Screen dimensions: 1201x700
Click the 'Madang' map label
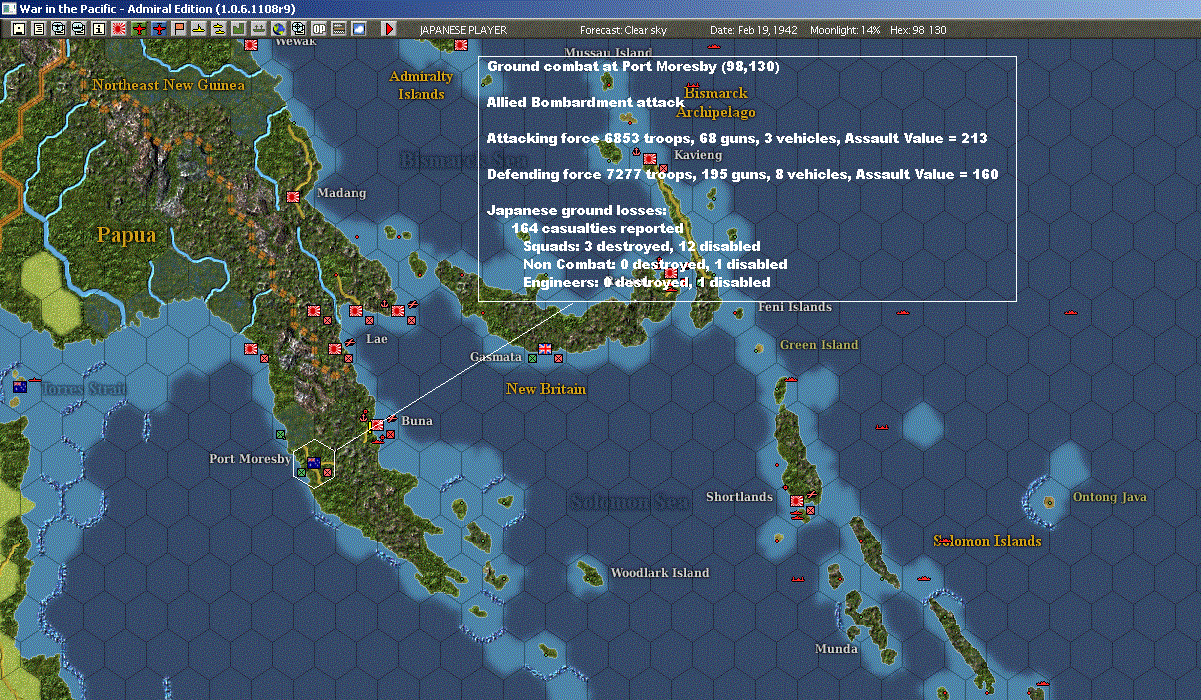341,193
